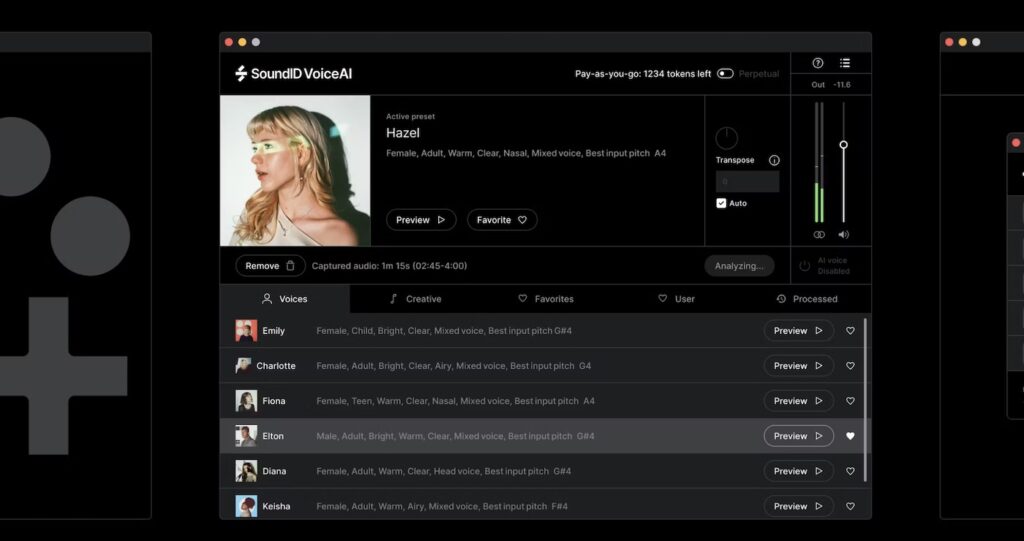Favorite Emily with the heart icon
This screenshot has height=541, width=1024.
click(850, 331)
